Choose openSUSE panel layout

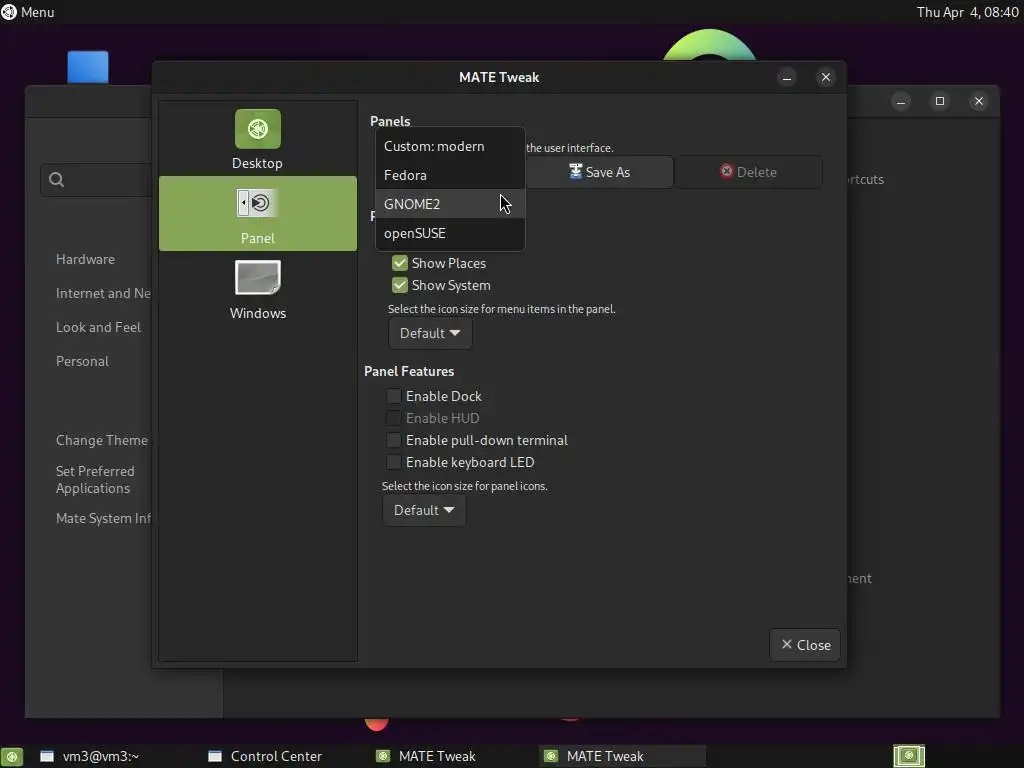coord(450,233)
